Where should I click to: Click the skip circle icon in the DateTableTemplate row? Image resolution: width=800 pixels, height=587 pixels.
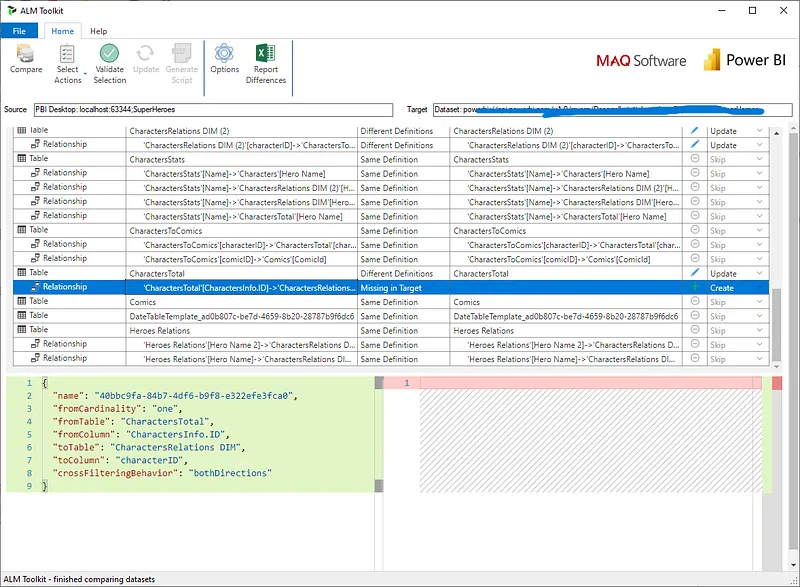click(x=694, y=316)
